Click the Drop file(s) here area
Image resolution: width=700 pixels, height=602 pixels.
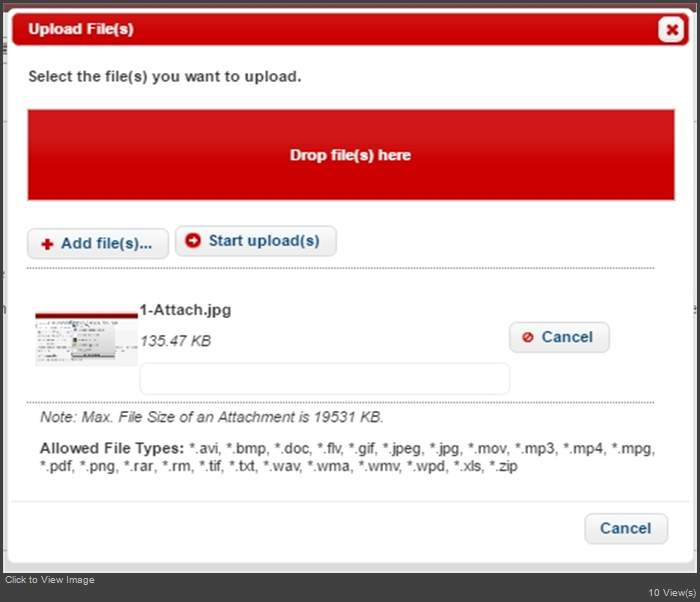coord(351,155)
